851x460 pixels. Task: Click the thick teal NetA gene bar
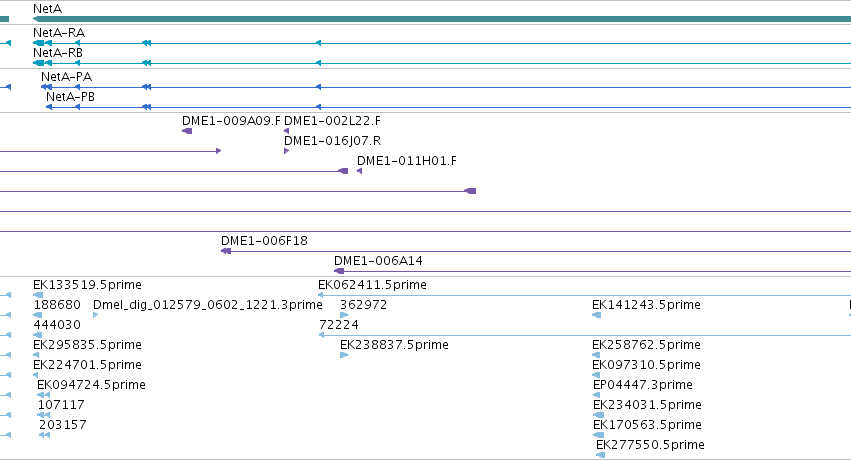(x=442, y=19)
